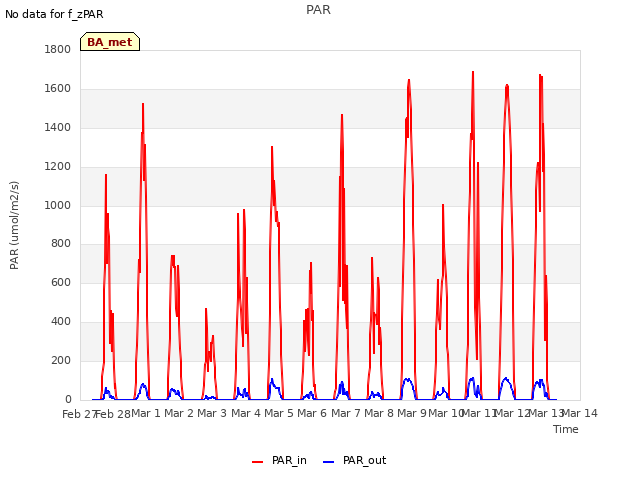Click the 600 y-axis tick label
The width and height of the screenshot is (640, 480).
click(x=61, y=282)
